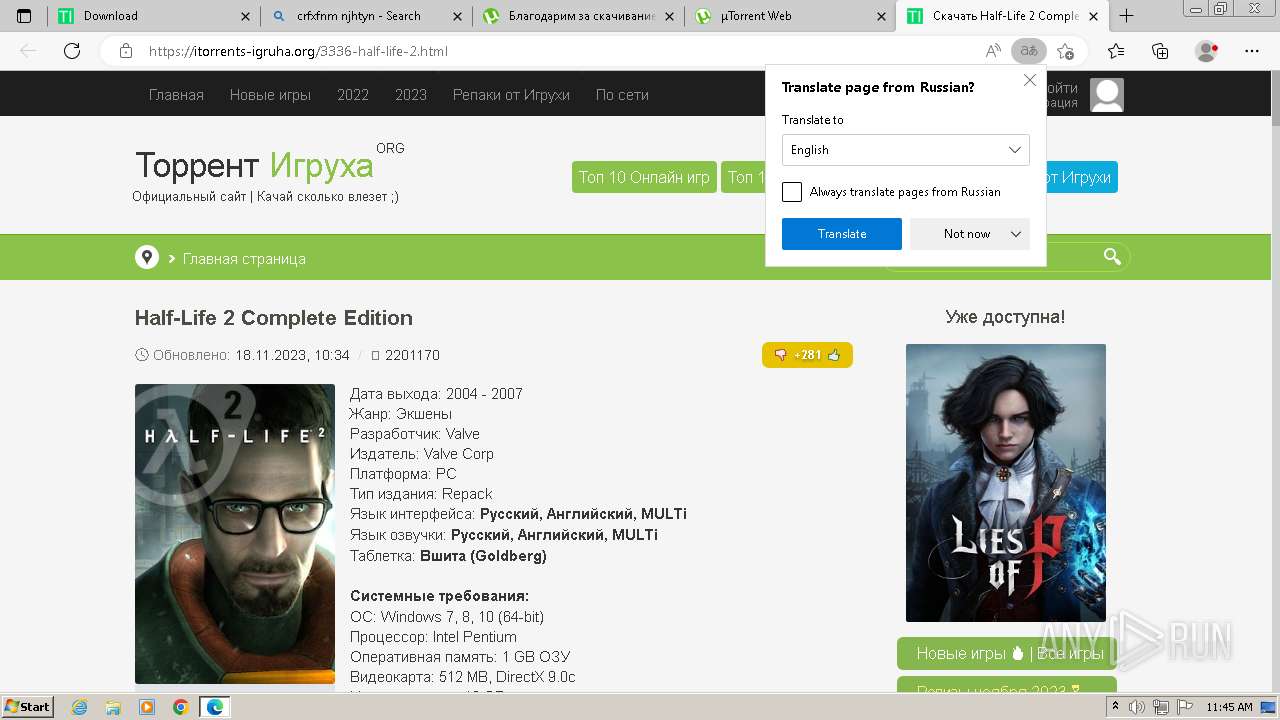This screenshot has width=1280, height=720.
Task: Click the +281 rating value
Action: click(807, 355)
